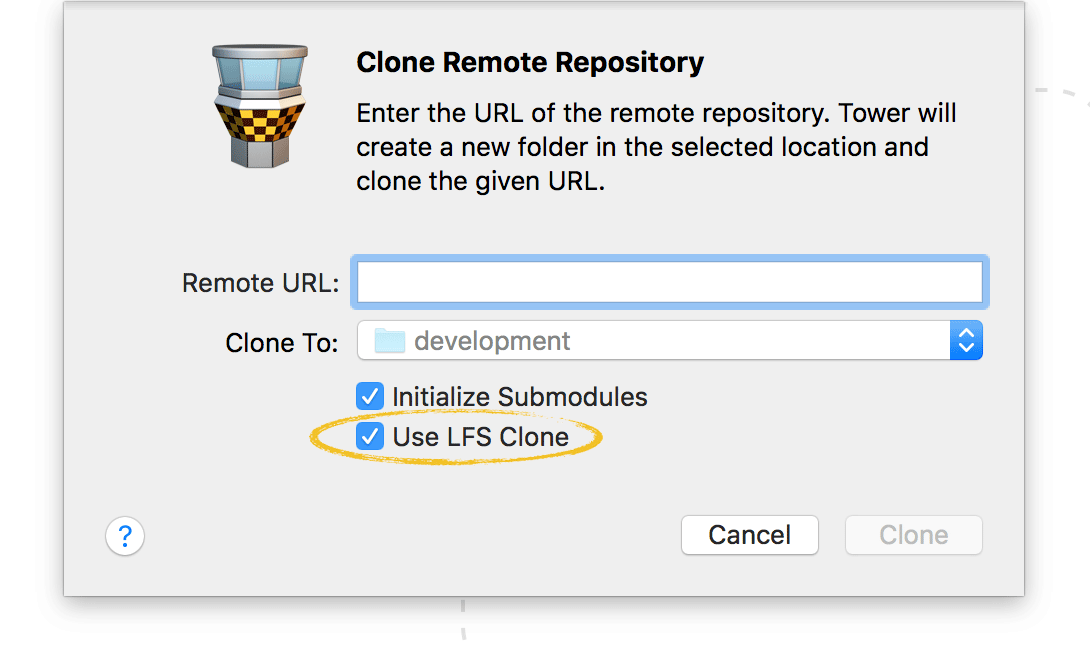
Task: Click the folder icon in Clone To
Action: (389, 341)
